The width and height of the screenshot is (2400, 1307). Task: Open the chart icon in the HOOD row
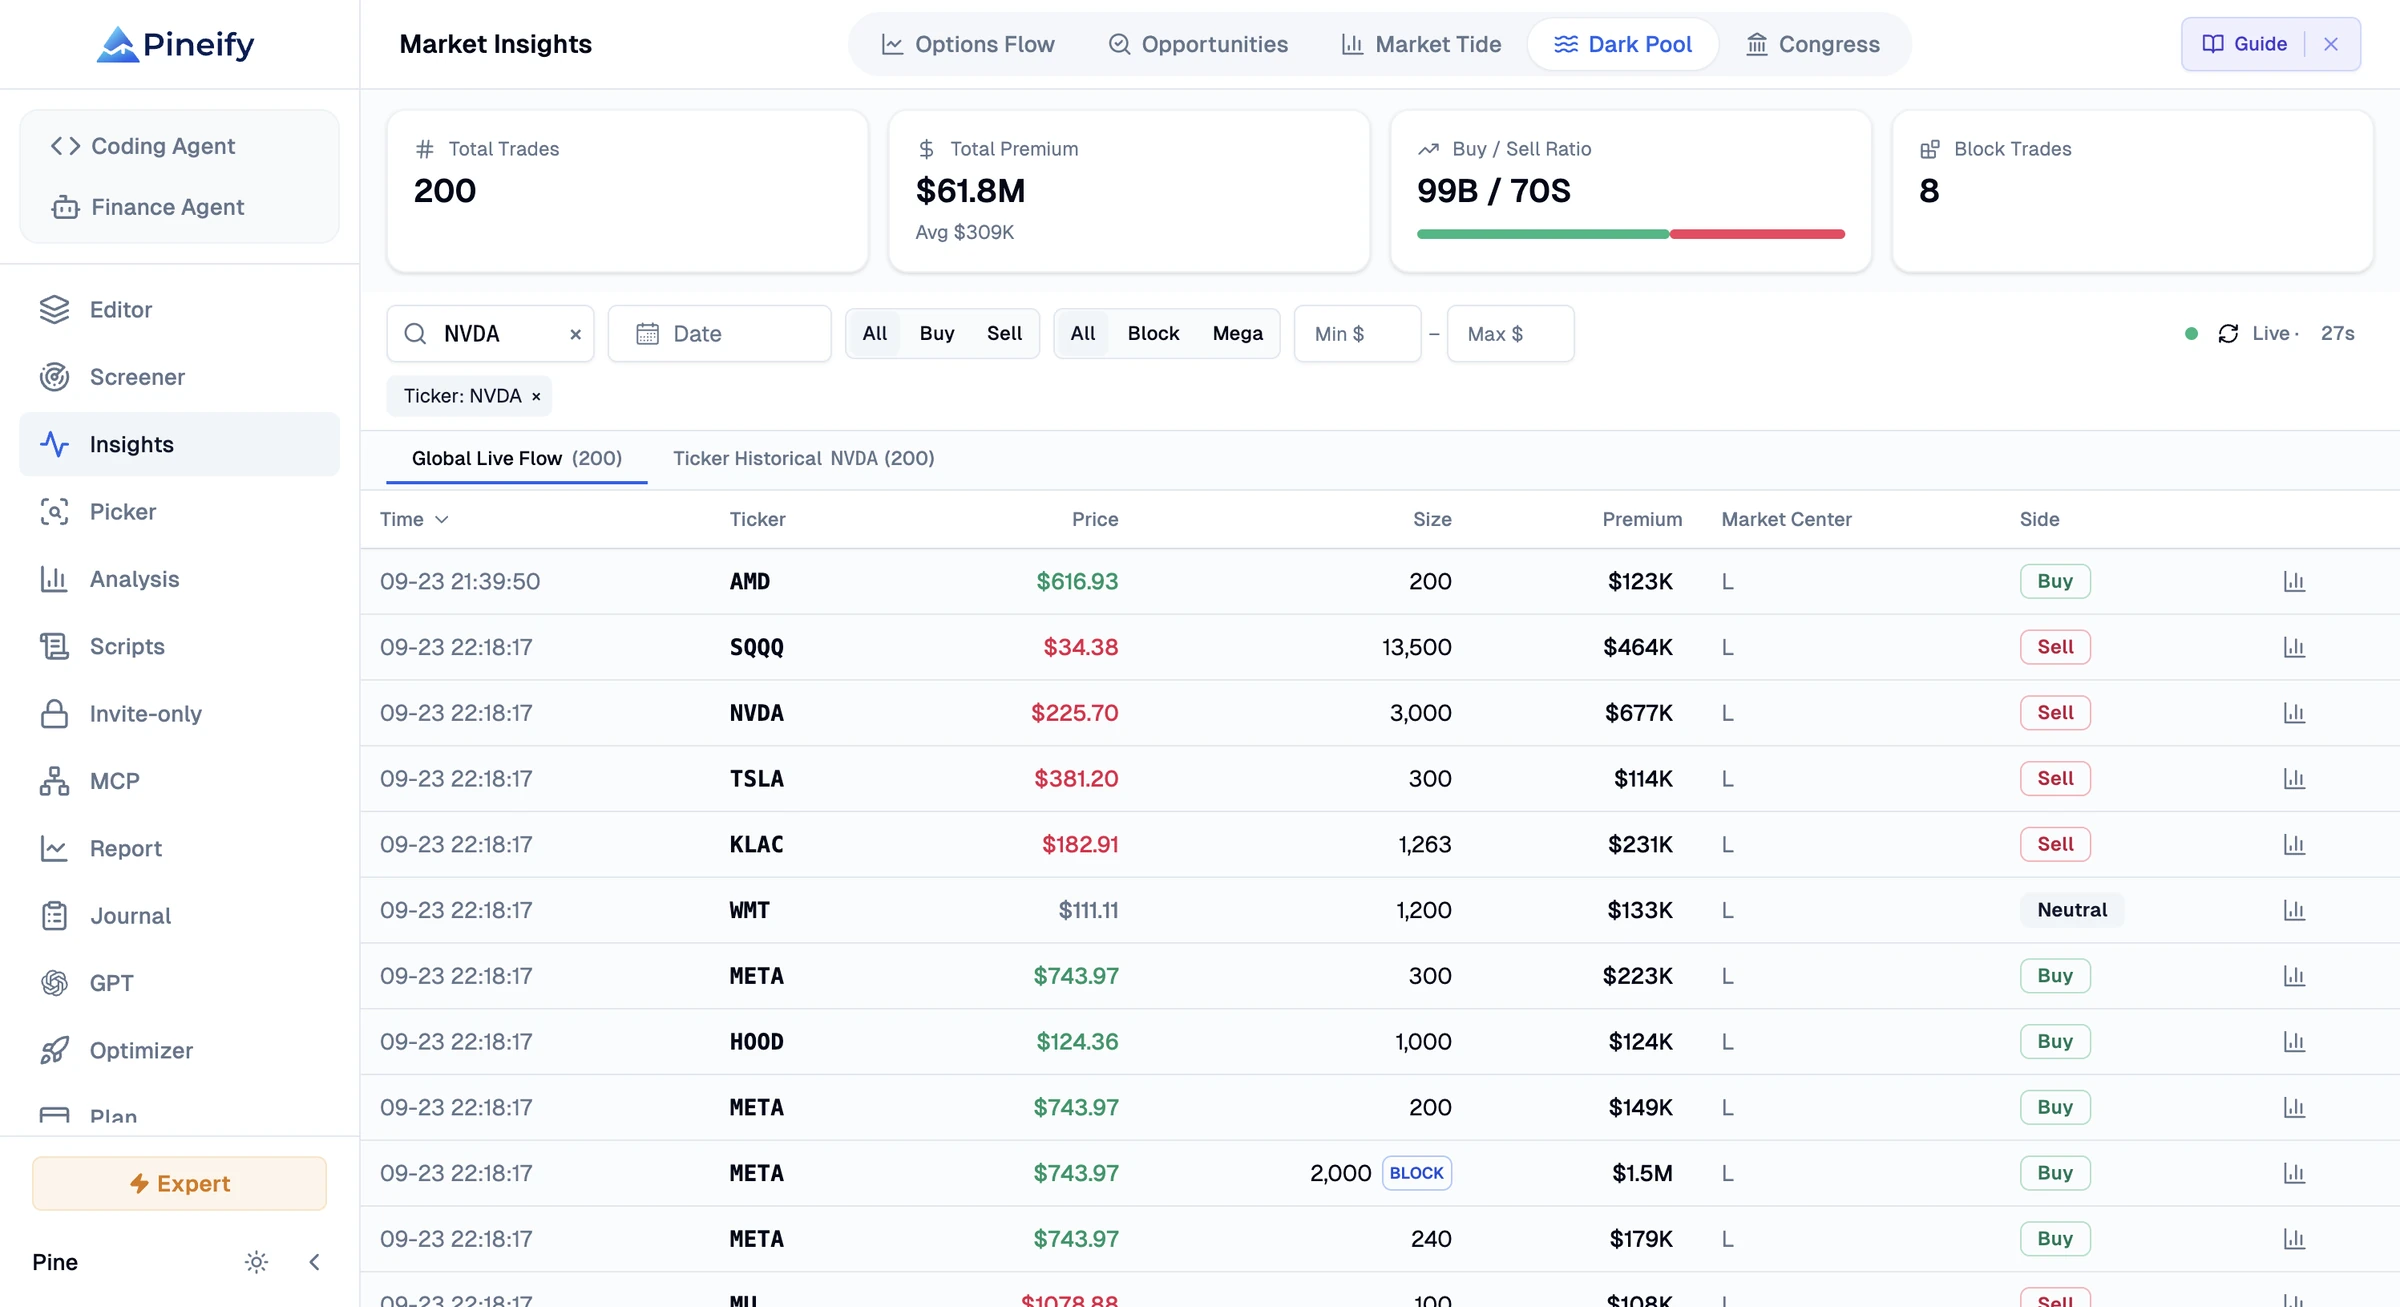pyautogui.click(x=2294, y=1041)
